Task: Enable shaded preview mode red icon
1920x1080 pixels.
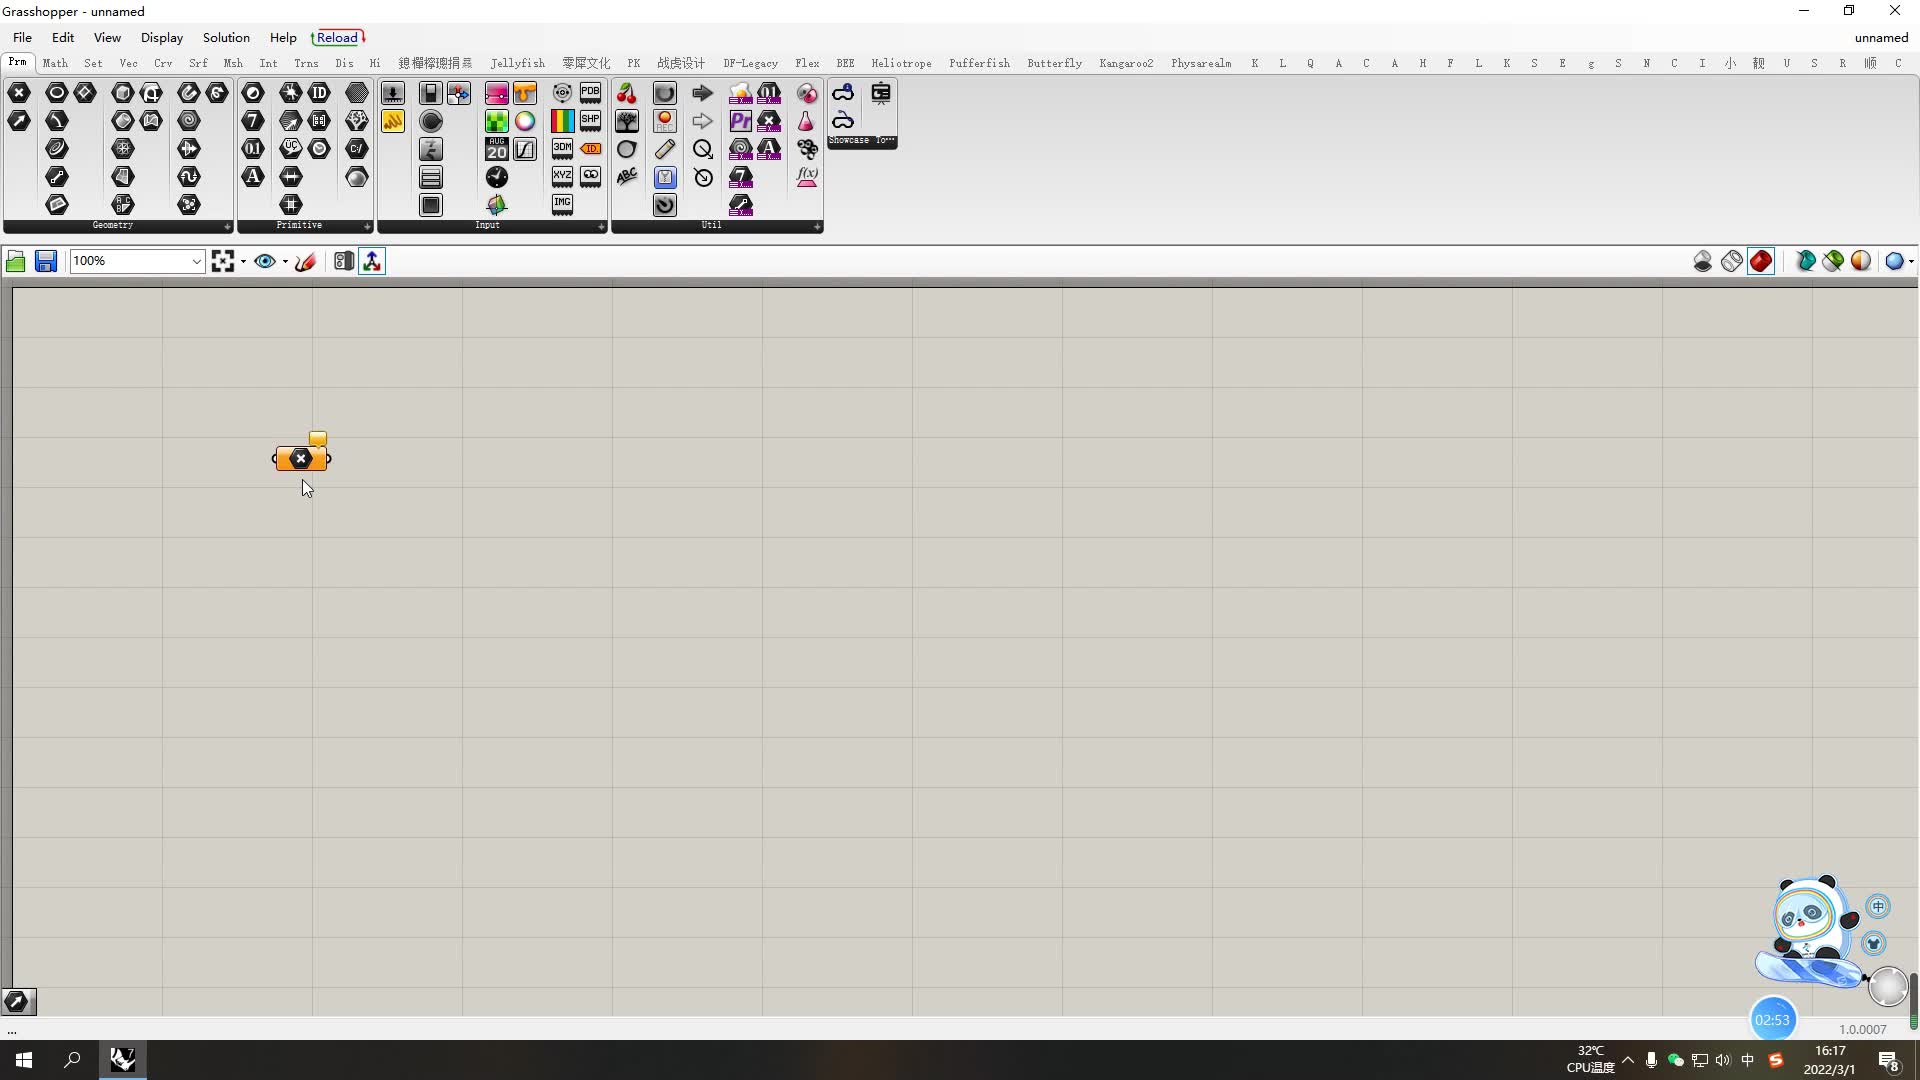Action: pyautogui.click(x=1761, y=262)
